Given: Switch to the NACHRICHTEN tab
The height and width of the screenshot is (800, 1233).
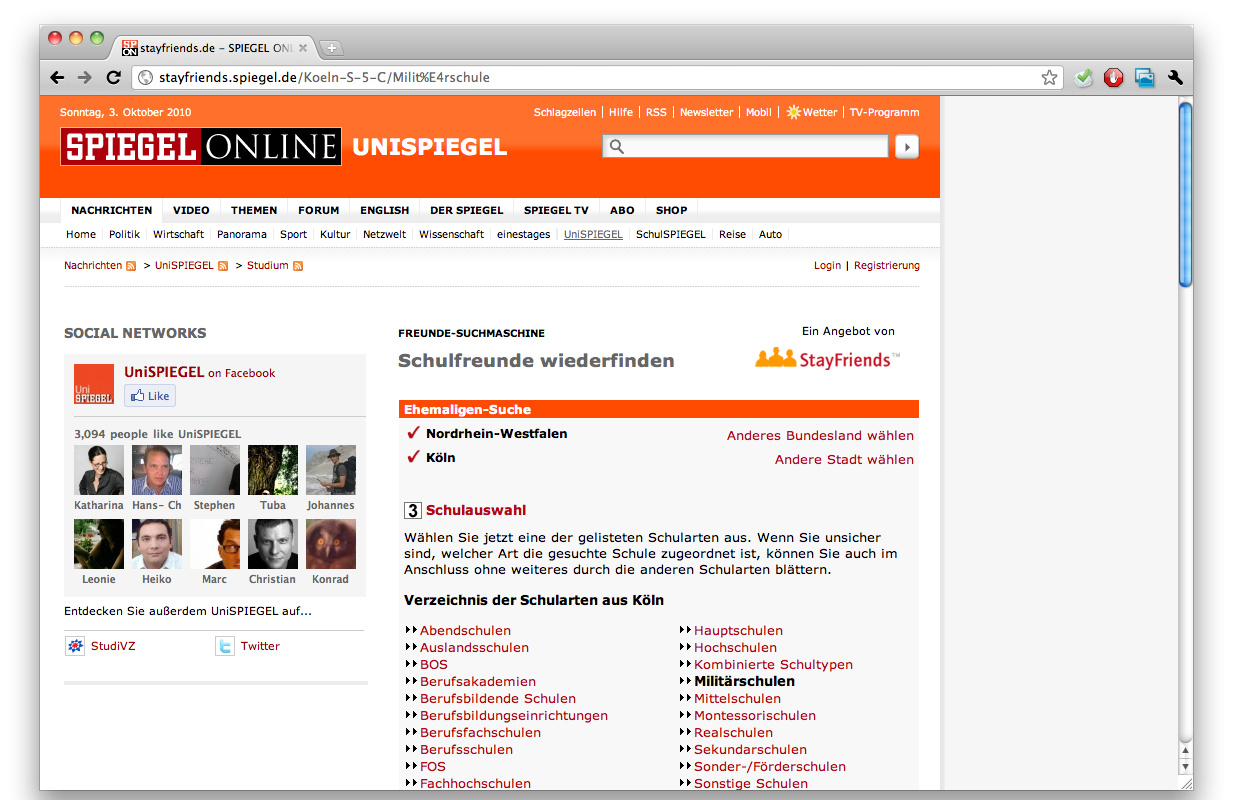Looking at the screenshot, I should (112, 210).
